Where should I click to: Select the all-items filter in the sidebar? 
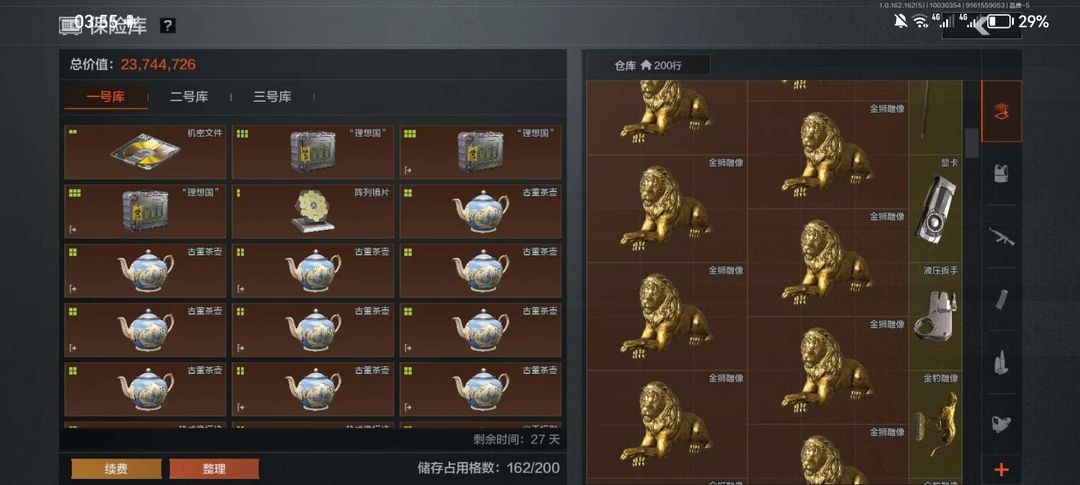click(x=1001, y=112)
